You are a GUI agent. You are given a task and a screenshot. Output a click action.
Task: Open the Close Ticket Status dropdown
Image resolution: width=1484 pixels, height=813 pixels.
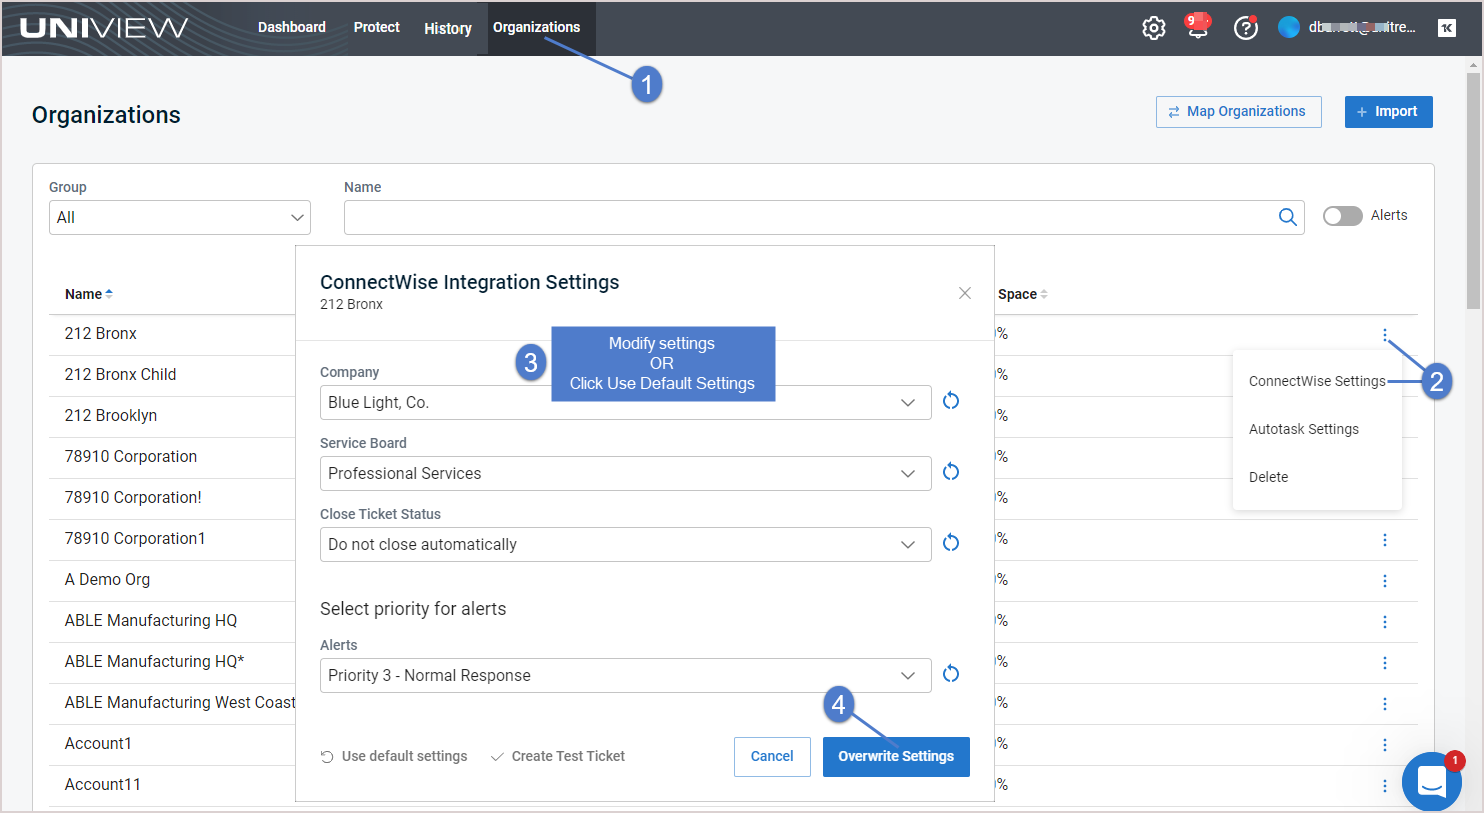tap(626, 544)
